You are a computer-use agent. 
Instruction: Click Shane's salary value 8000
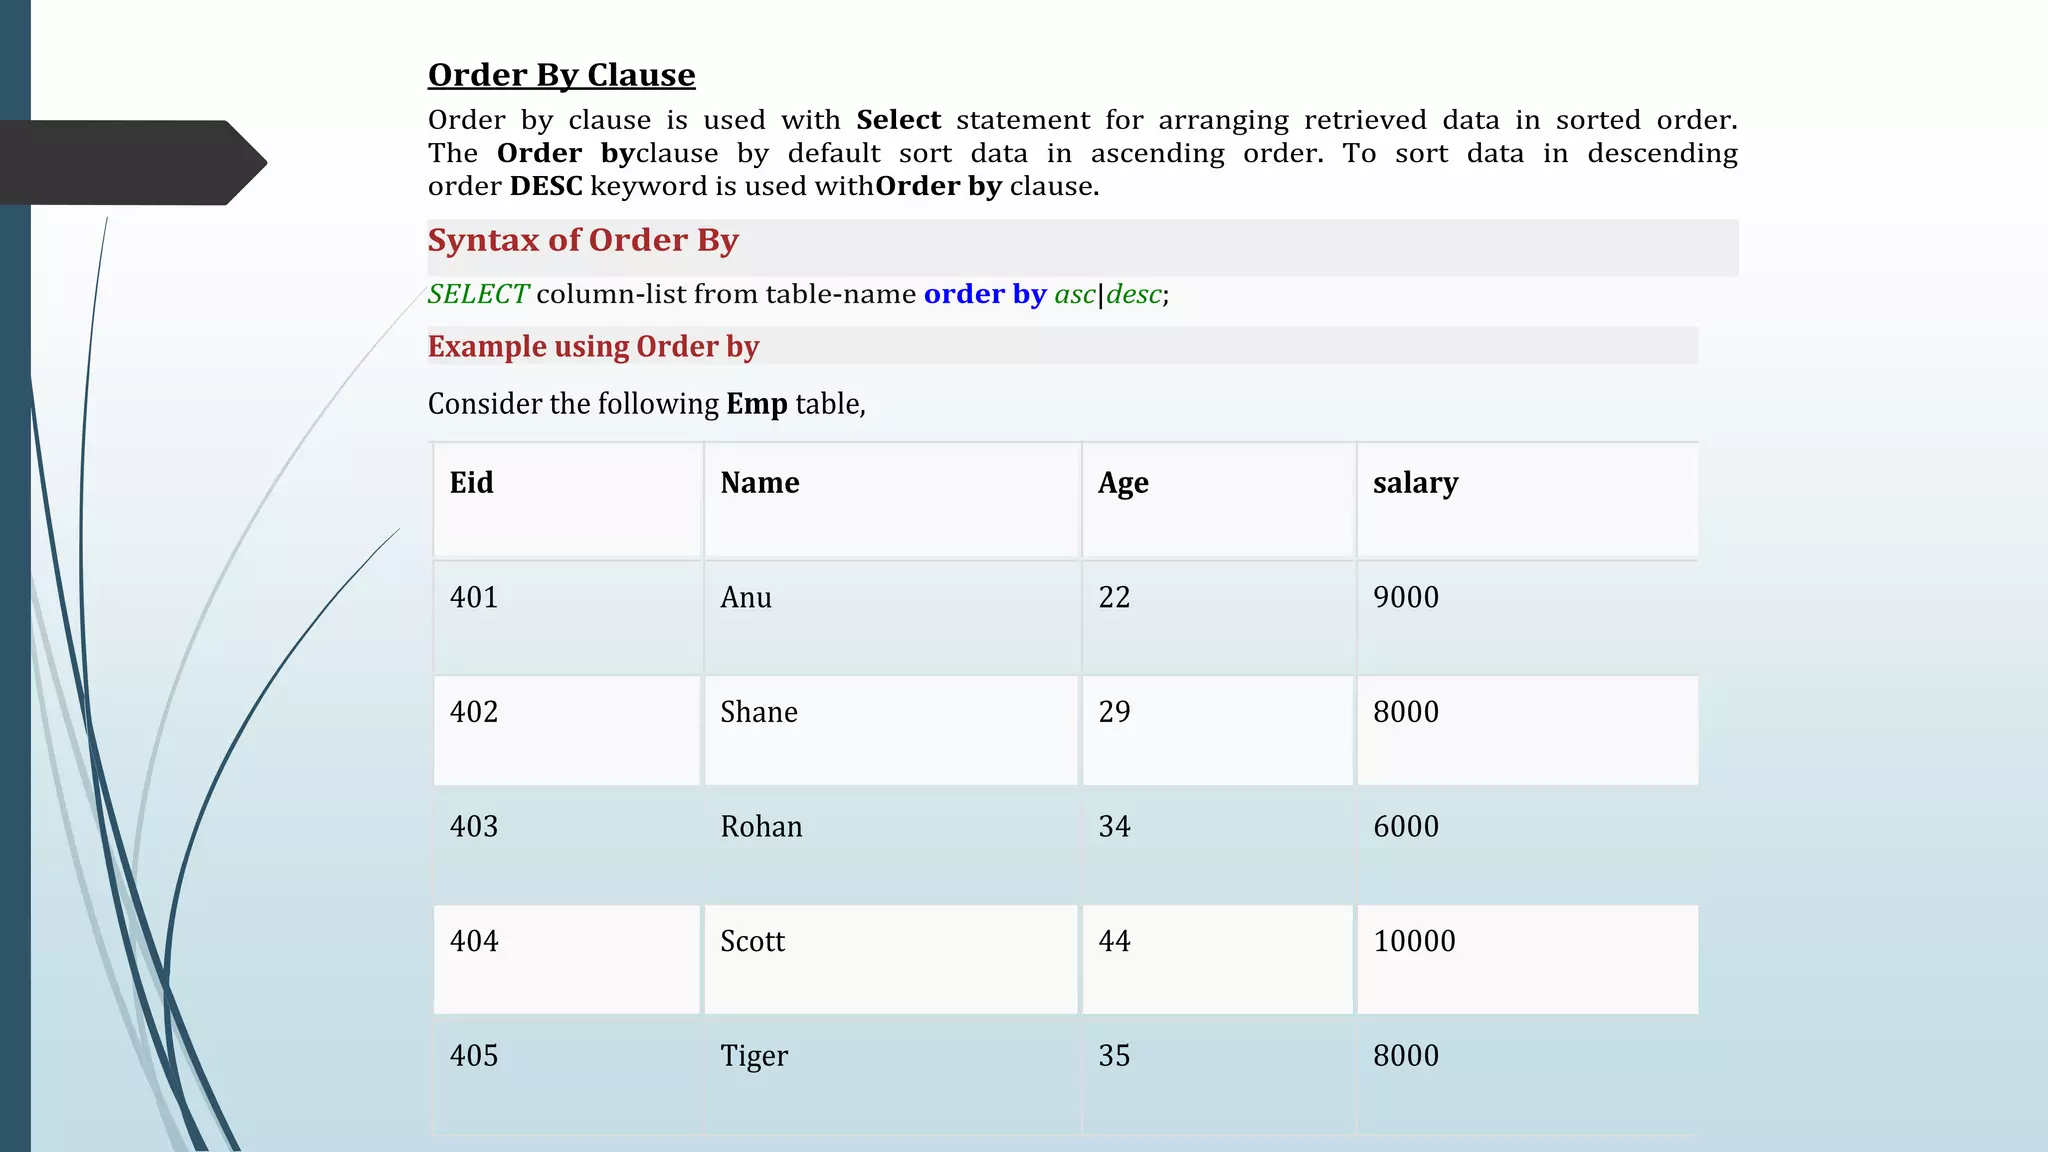1406,713
